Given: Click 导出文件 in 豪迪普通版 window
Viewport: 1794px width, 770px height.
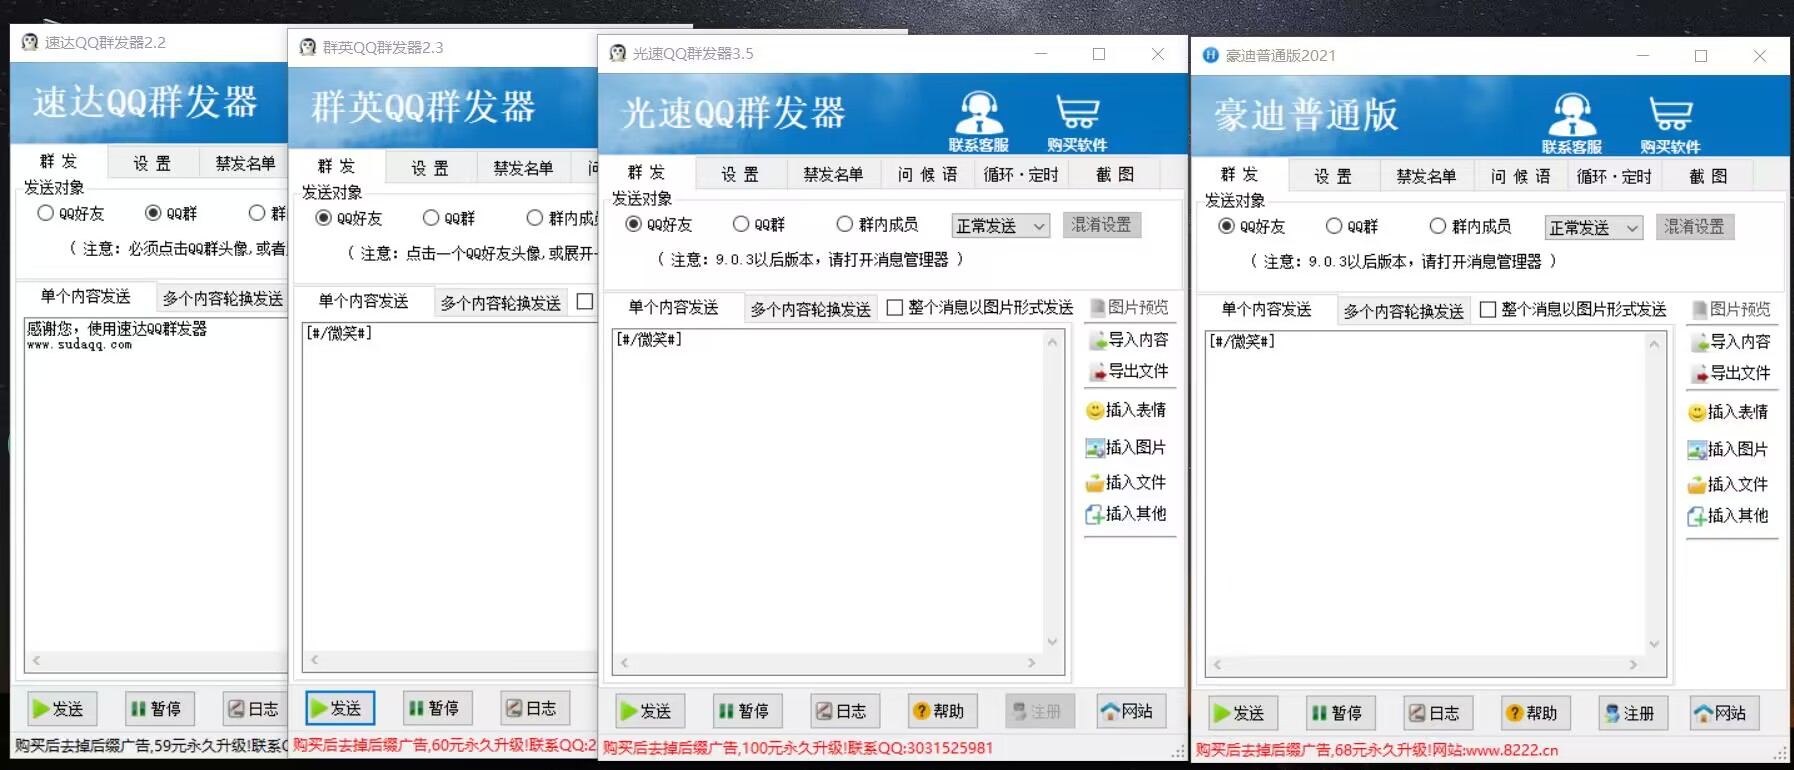Looking at the screenshot, I should click(x=1731, y=373).
